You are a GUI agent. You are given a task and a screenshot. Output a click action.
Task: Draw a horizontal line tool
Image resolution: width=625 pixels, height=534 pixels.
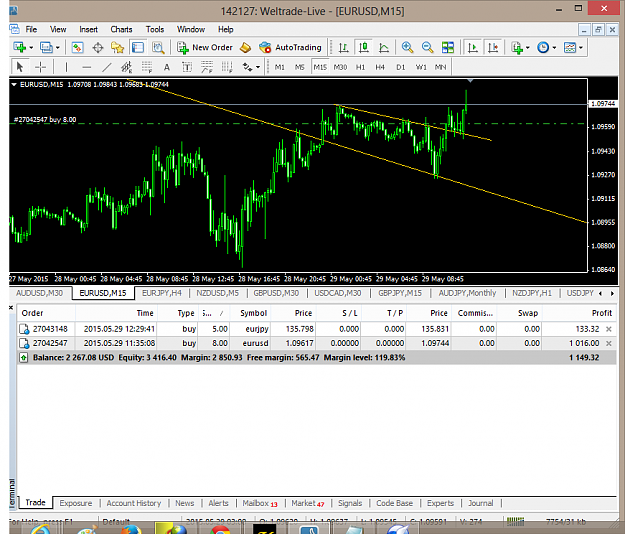86,67
